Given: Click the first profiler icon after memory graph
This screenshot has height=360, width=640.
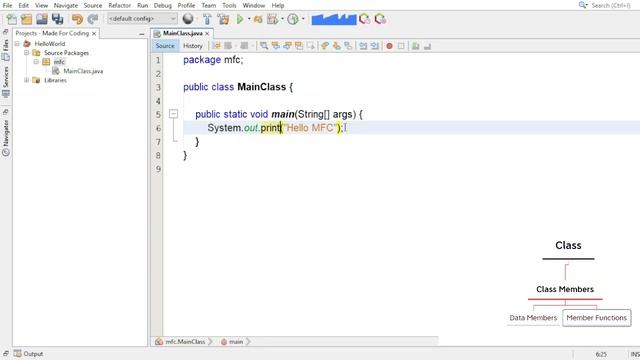Looking at the screenshot, I should coord(364,19).
